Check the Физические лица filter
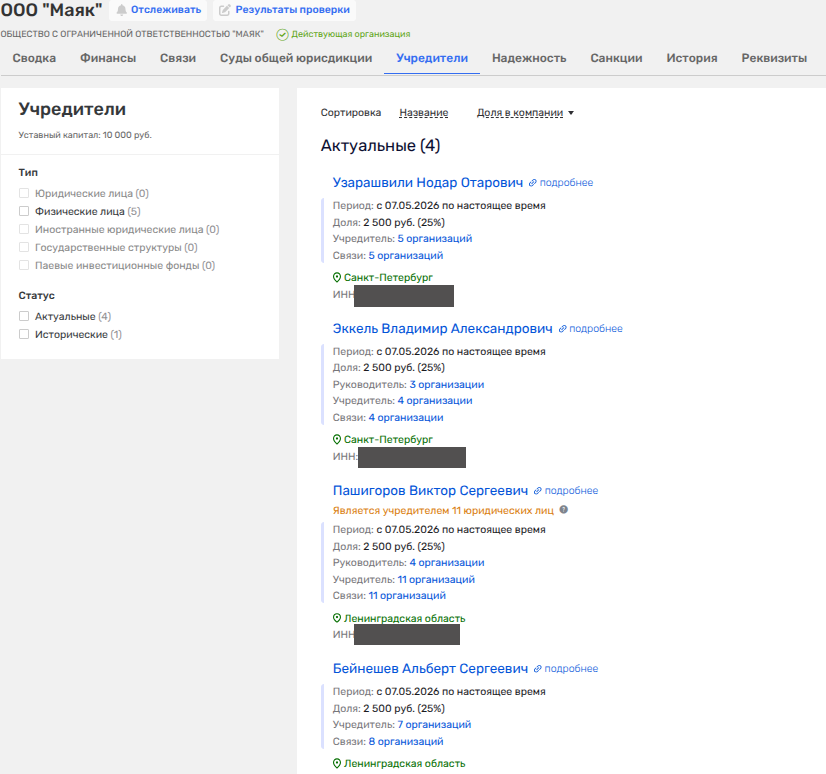This screenshot has width=826, height=774. (24, 211)
